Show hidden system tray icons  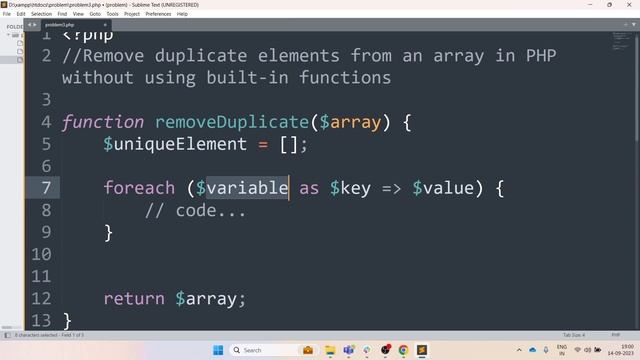pos(519,350)
